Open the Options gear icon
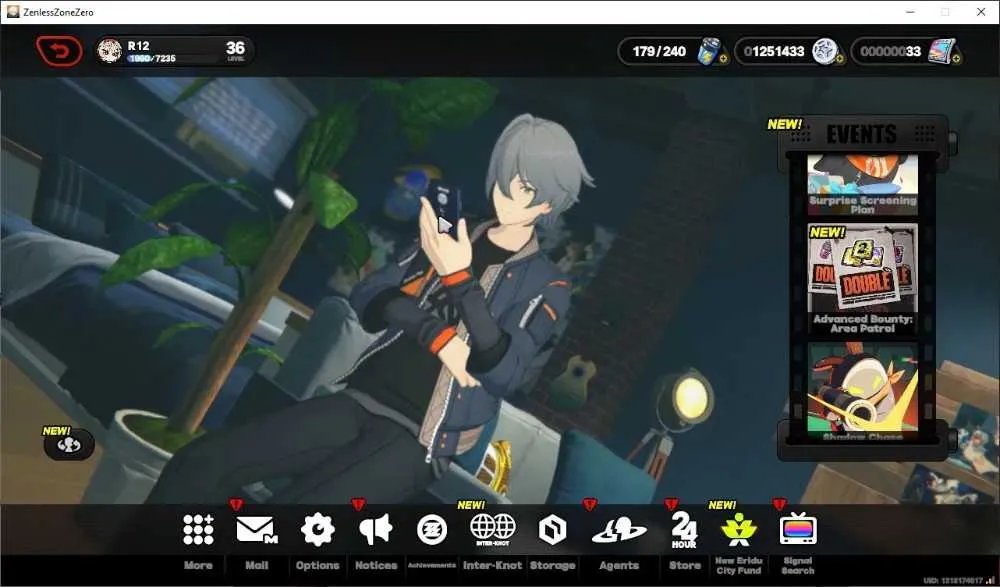Screen dimensions: 1000x587 tap(317, 530)
